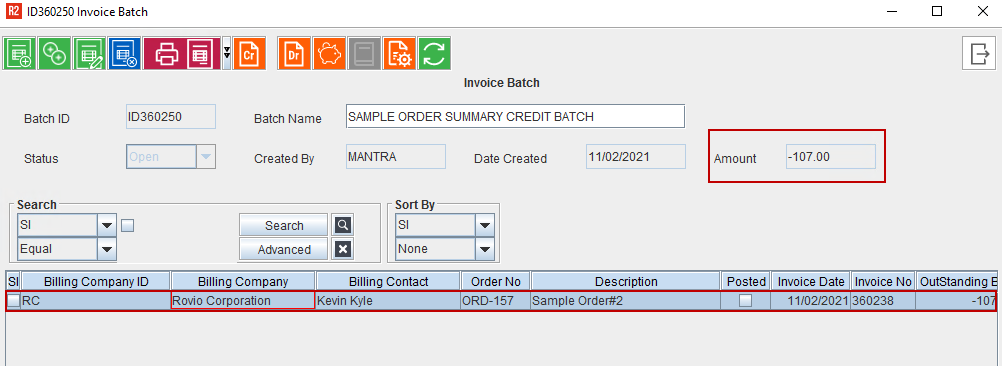Toggle the Posted checkbox in the RC row
Screen dimensions: 1002x366
pyautogui.click(x=745, y=301)
